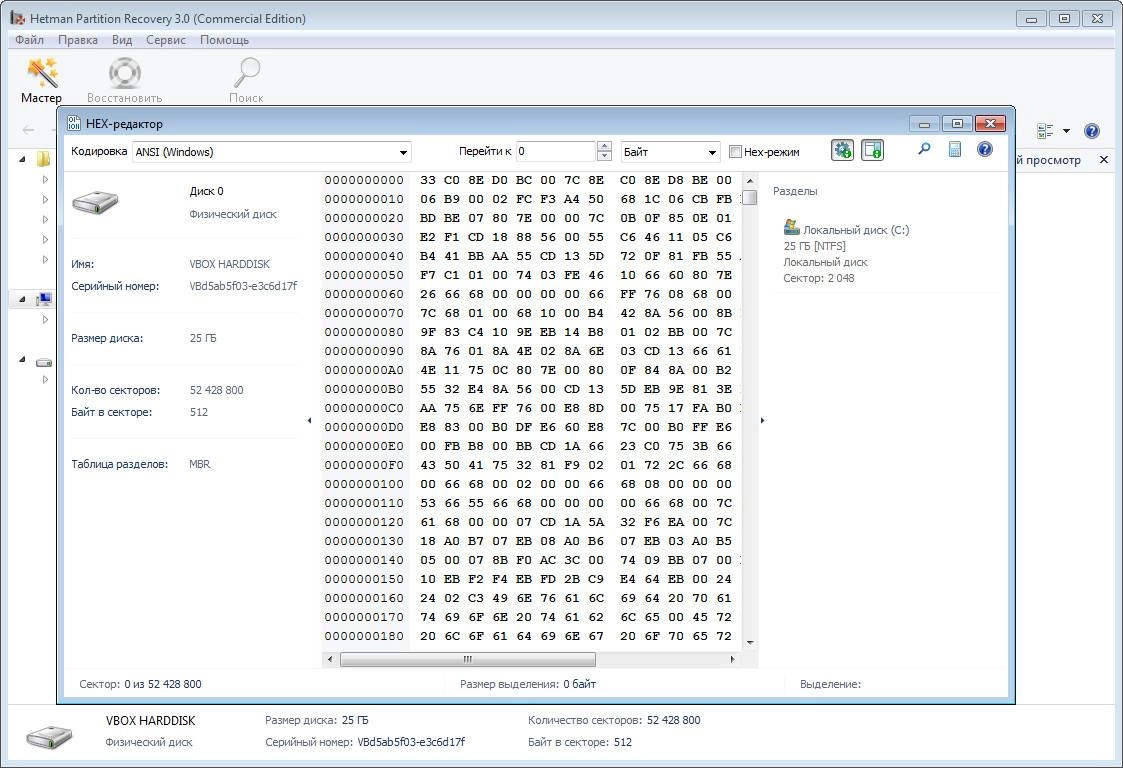The image size is (1123, 768).
Task: Click offset row 00000000F0
Action: [364, 465]
